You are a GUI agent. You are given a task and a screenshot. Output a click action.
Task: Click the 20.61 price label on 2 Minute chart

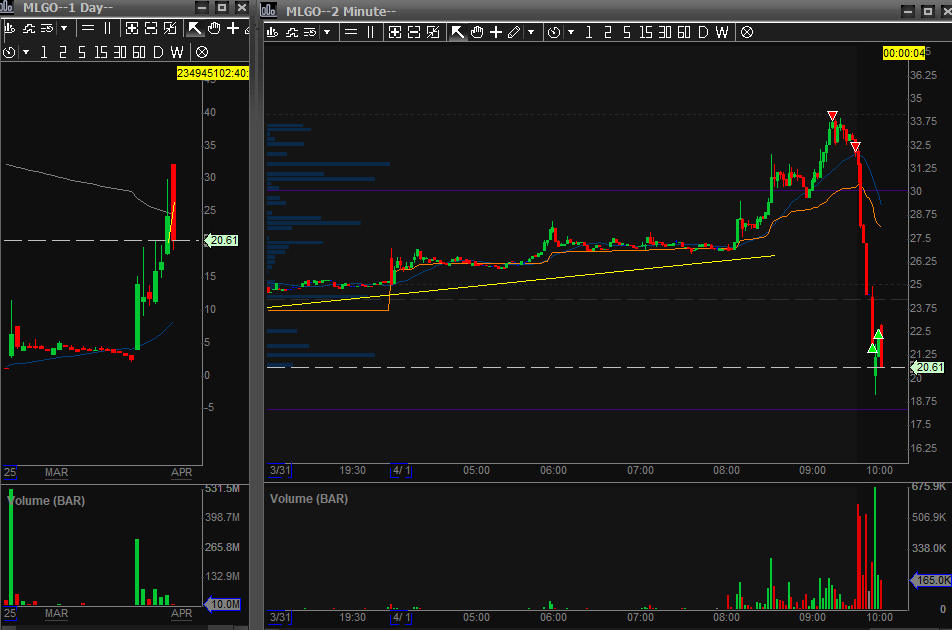928,367
